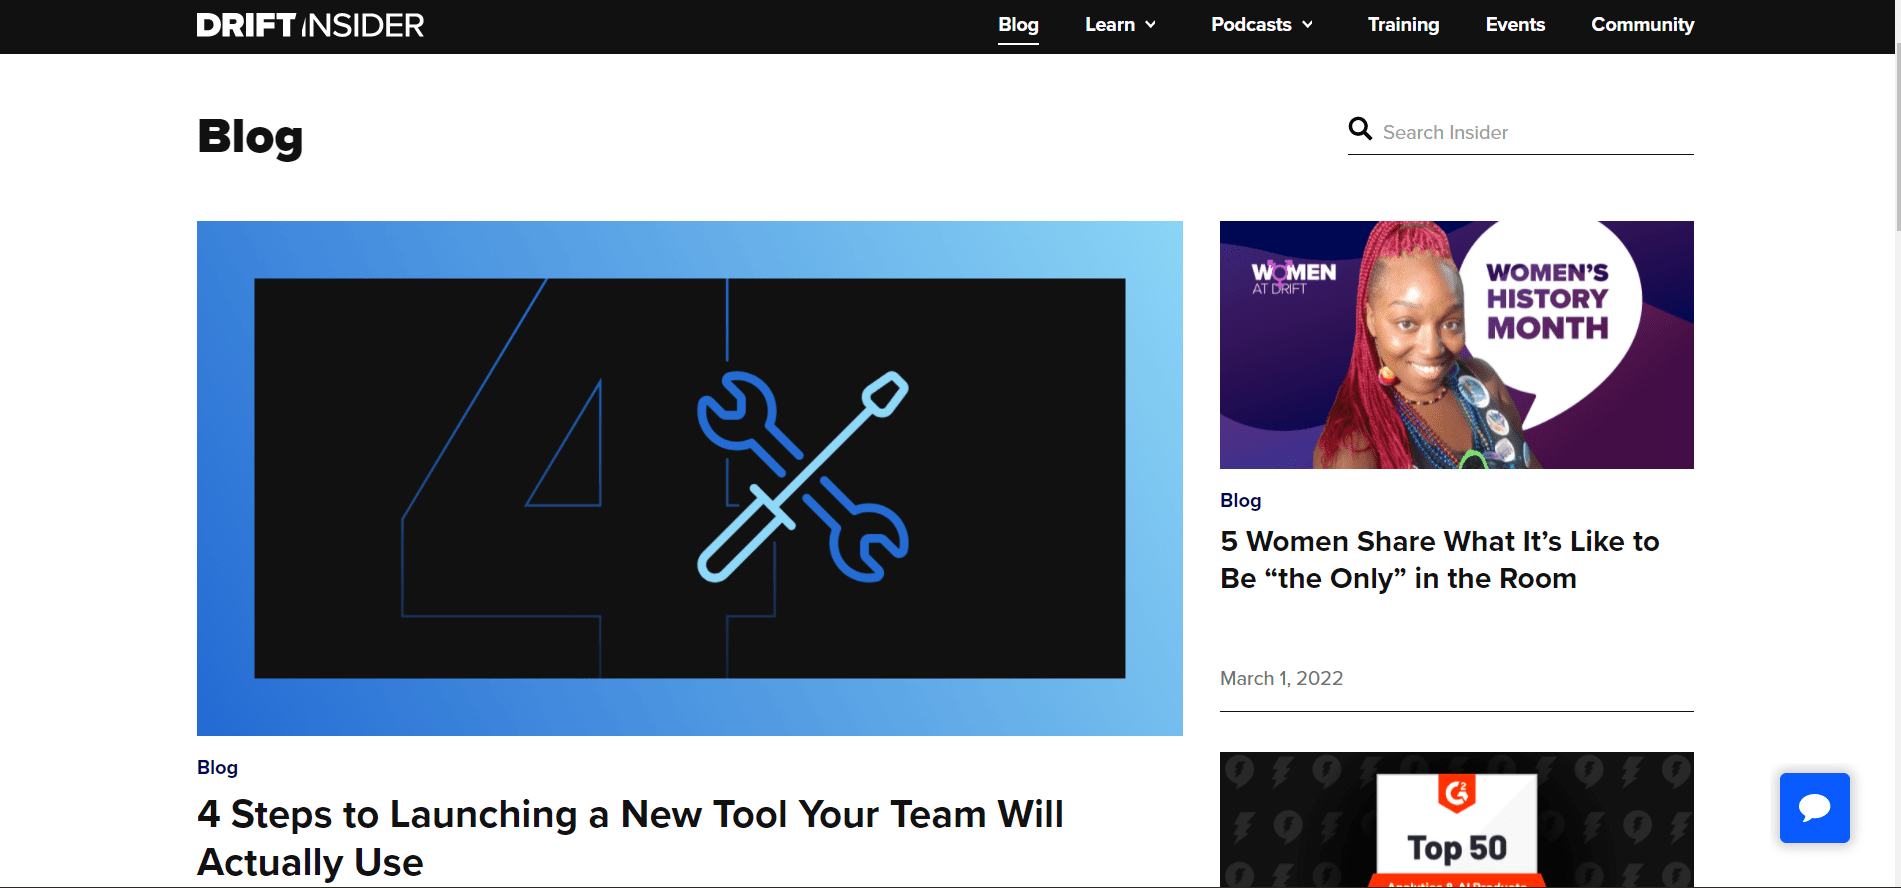This screenshot has width=1901, height=888.
Task: Open the Learn navigation dropdown
Action: click(1110, 25)
